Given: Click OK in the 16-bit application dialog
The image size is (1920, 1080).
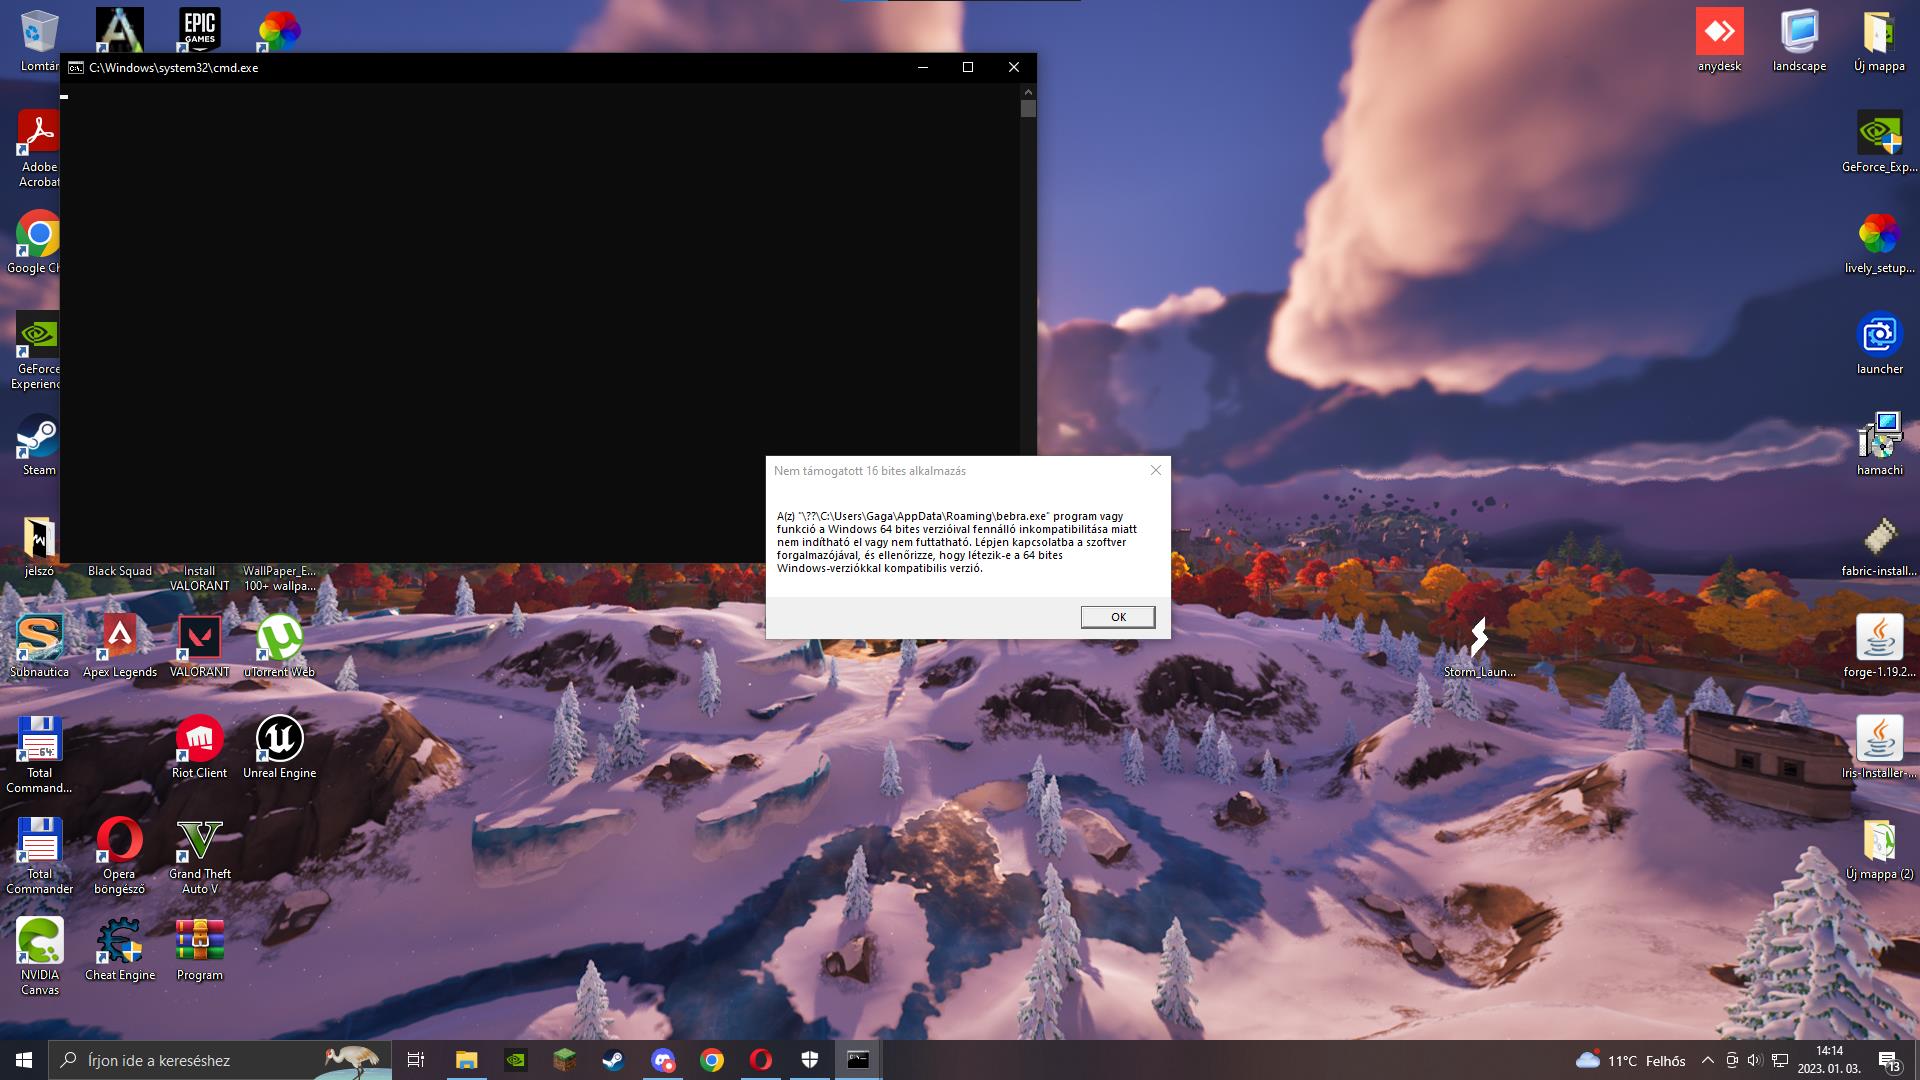Looking at the screenshot, I should click(1117, 617).
